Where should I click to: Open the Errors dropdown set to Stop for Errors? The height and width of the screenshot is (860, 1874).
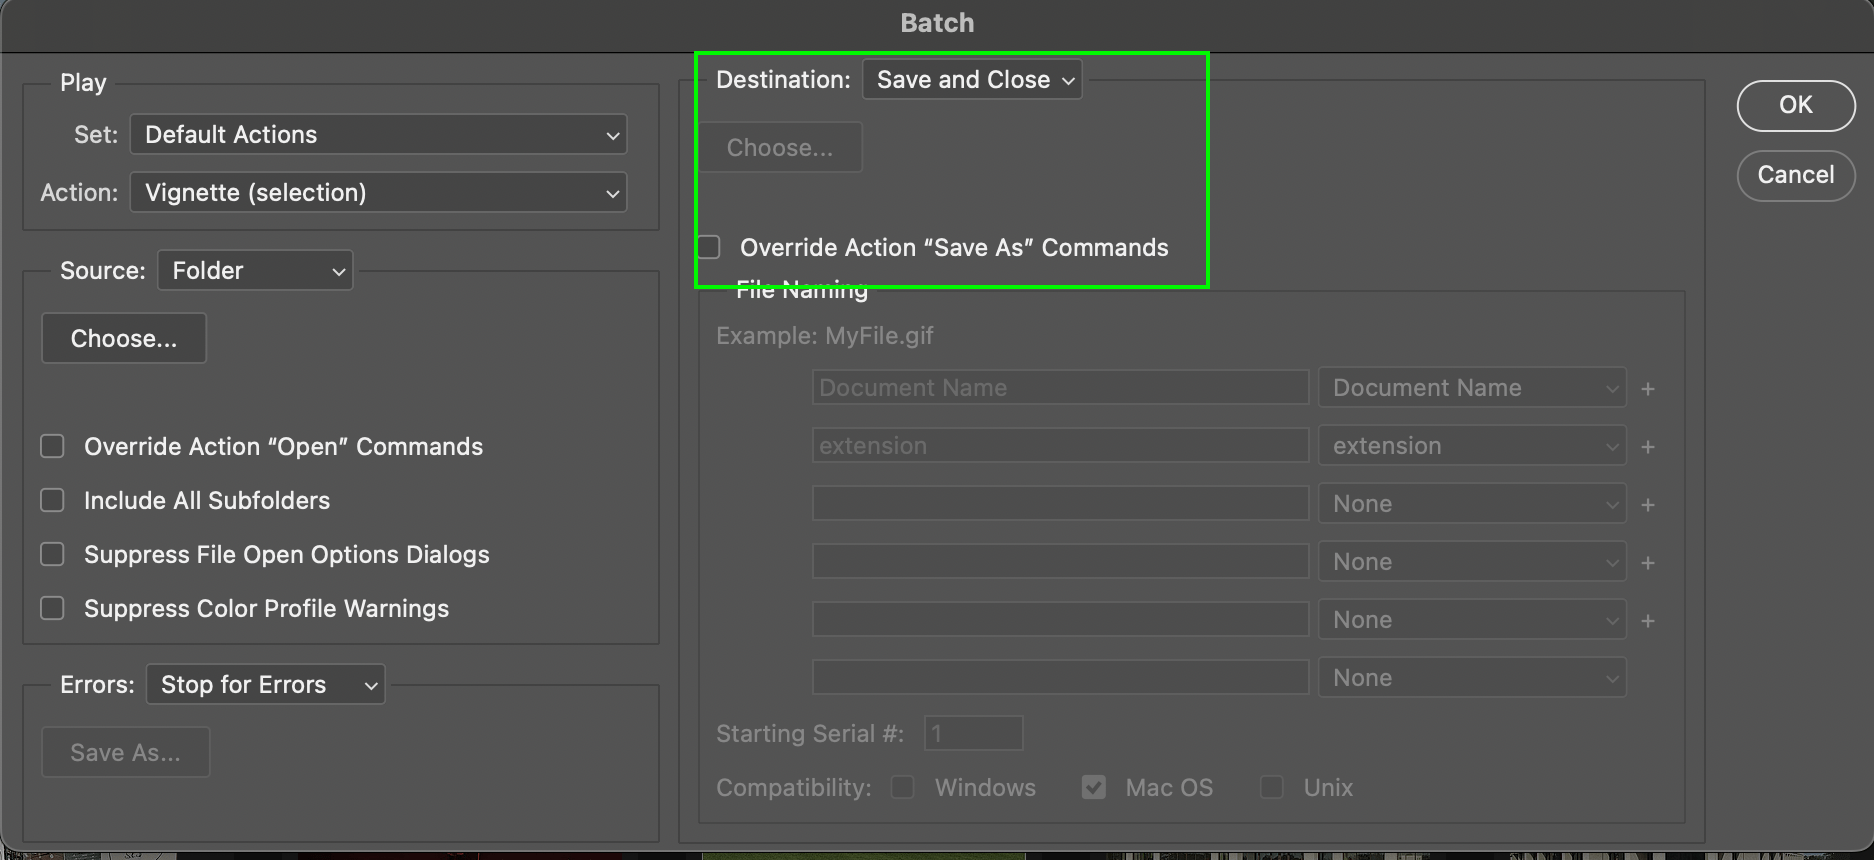click(266, 685)
